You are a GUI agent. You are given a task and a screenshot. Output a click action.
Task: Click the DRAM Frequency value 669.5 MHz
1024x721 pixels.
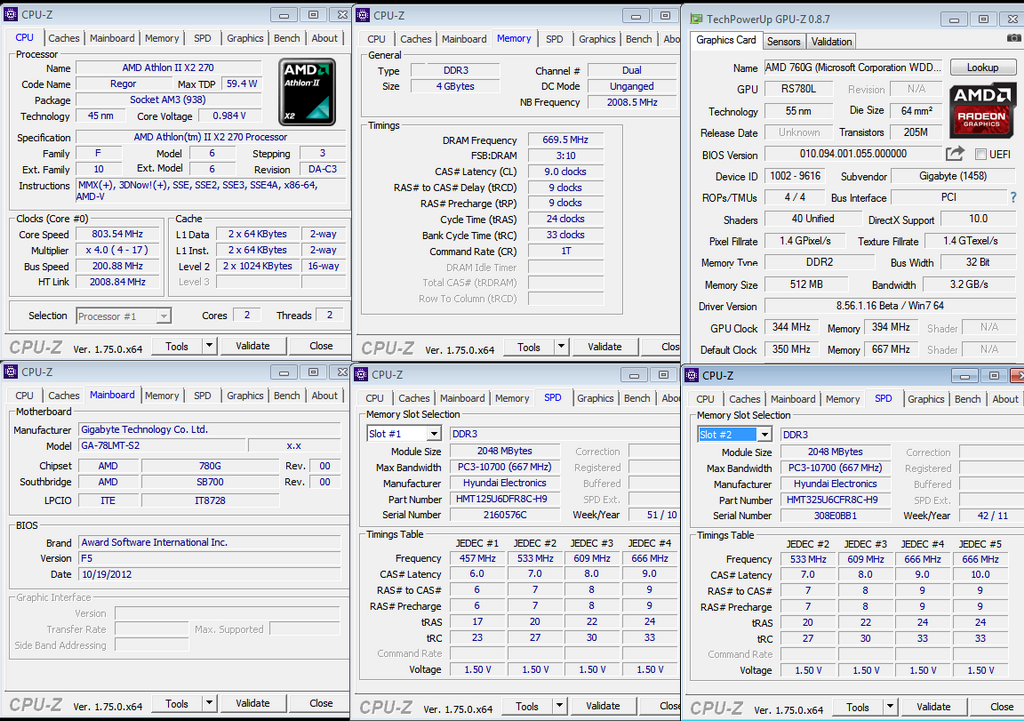pyautogui.click(x=566, y=140)
